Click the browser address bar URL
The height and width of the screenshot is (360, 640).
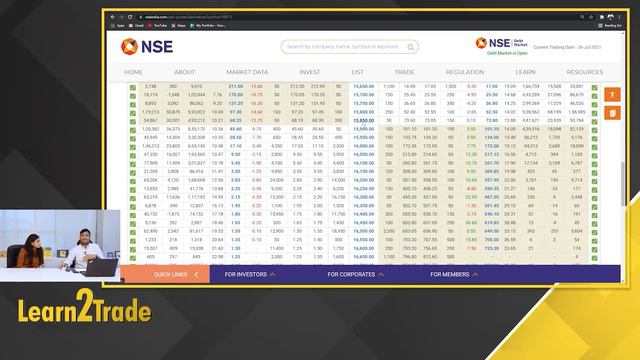188,17
